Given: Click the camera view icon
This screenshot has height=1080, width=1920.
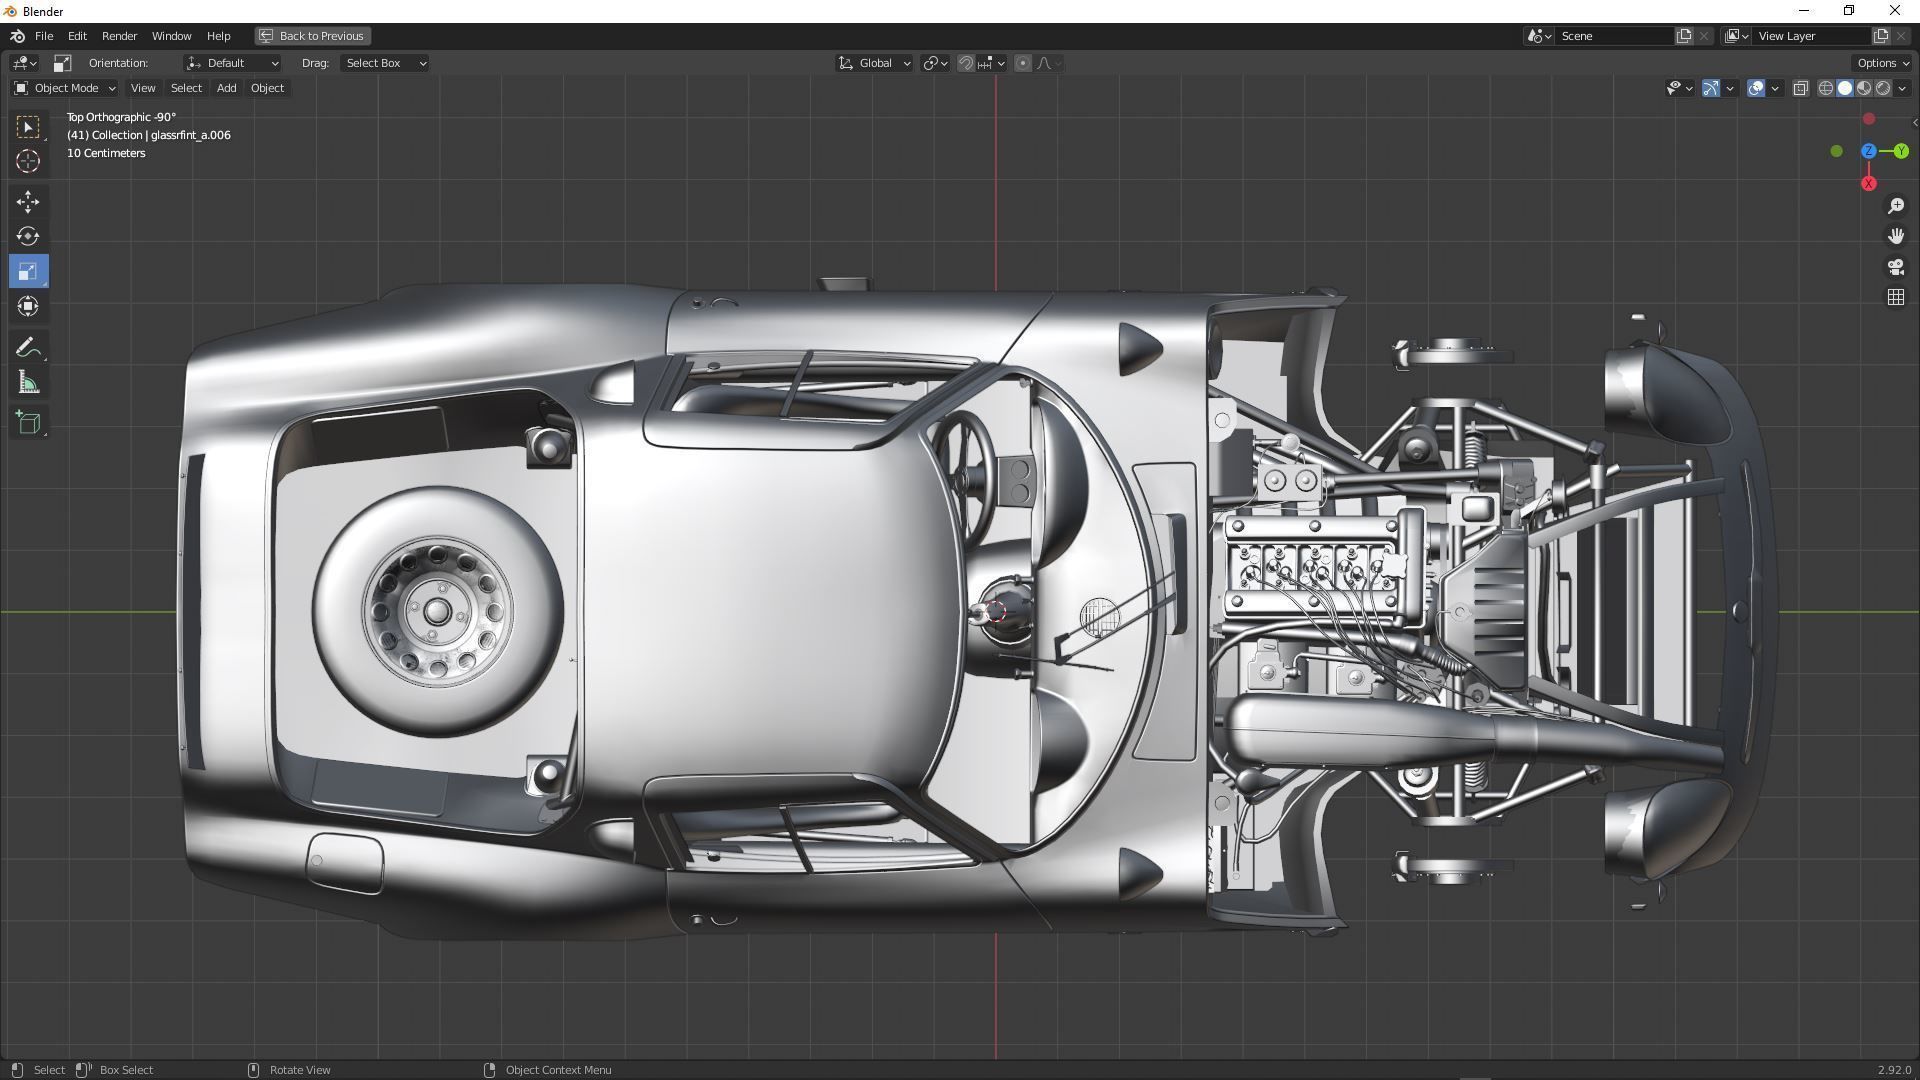Looking at the screenshot, I should 1896,267.
